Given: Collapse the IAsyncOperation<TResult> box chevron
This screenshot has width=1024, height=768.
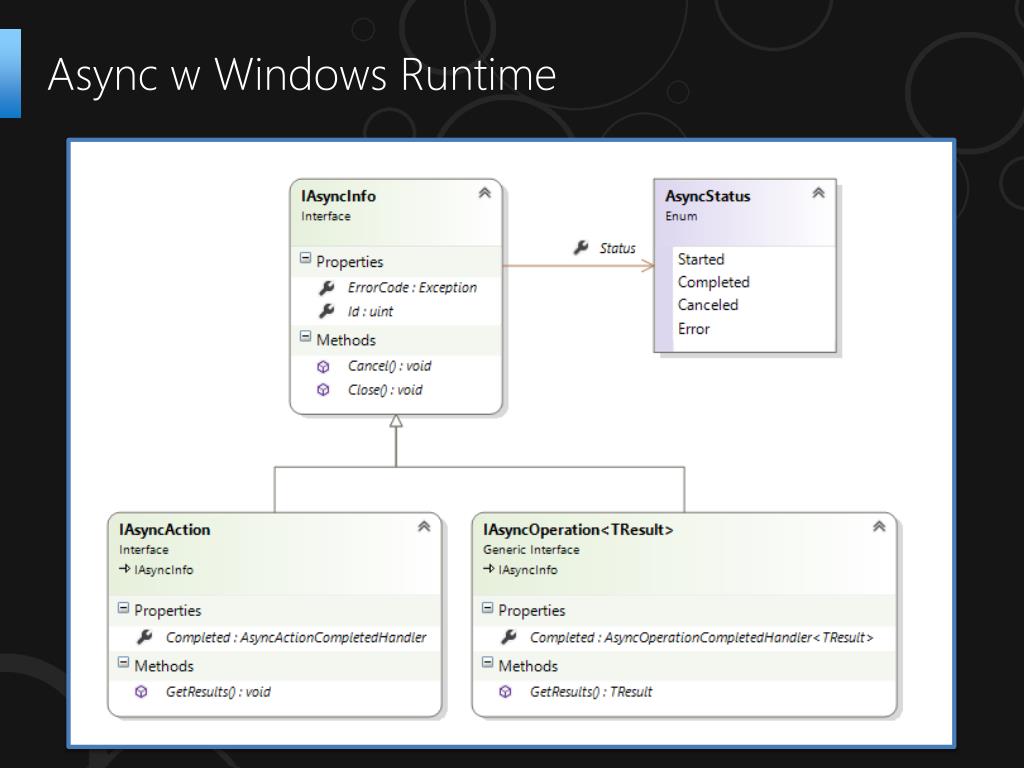Looking at the screenshot, I should click(879, 526).
